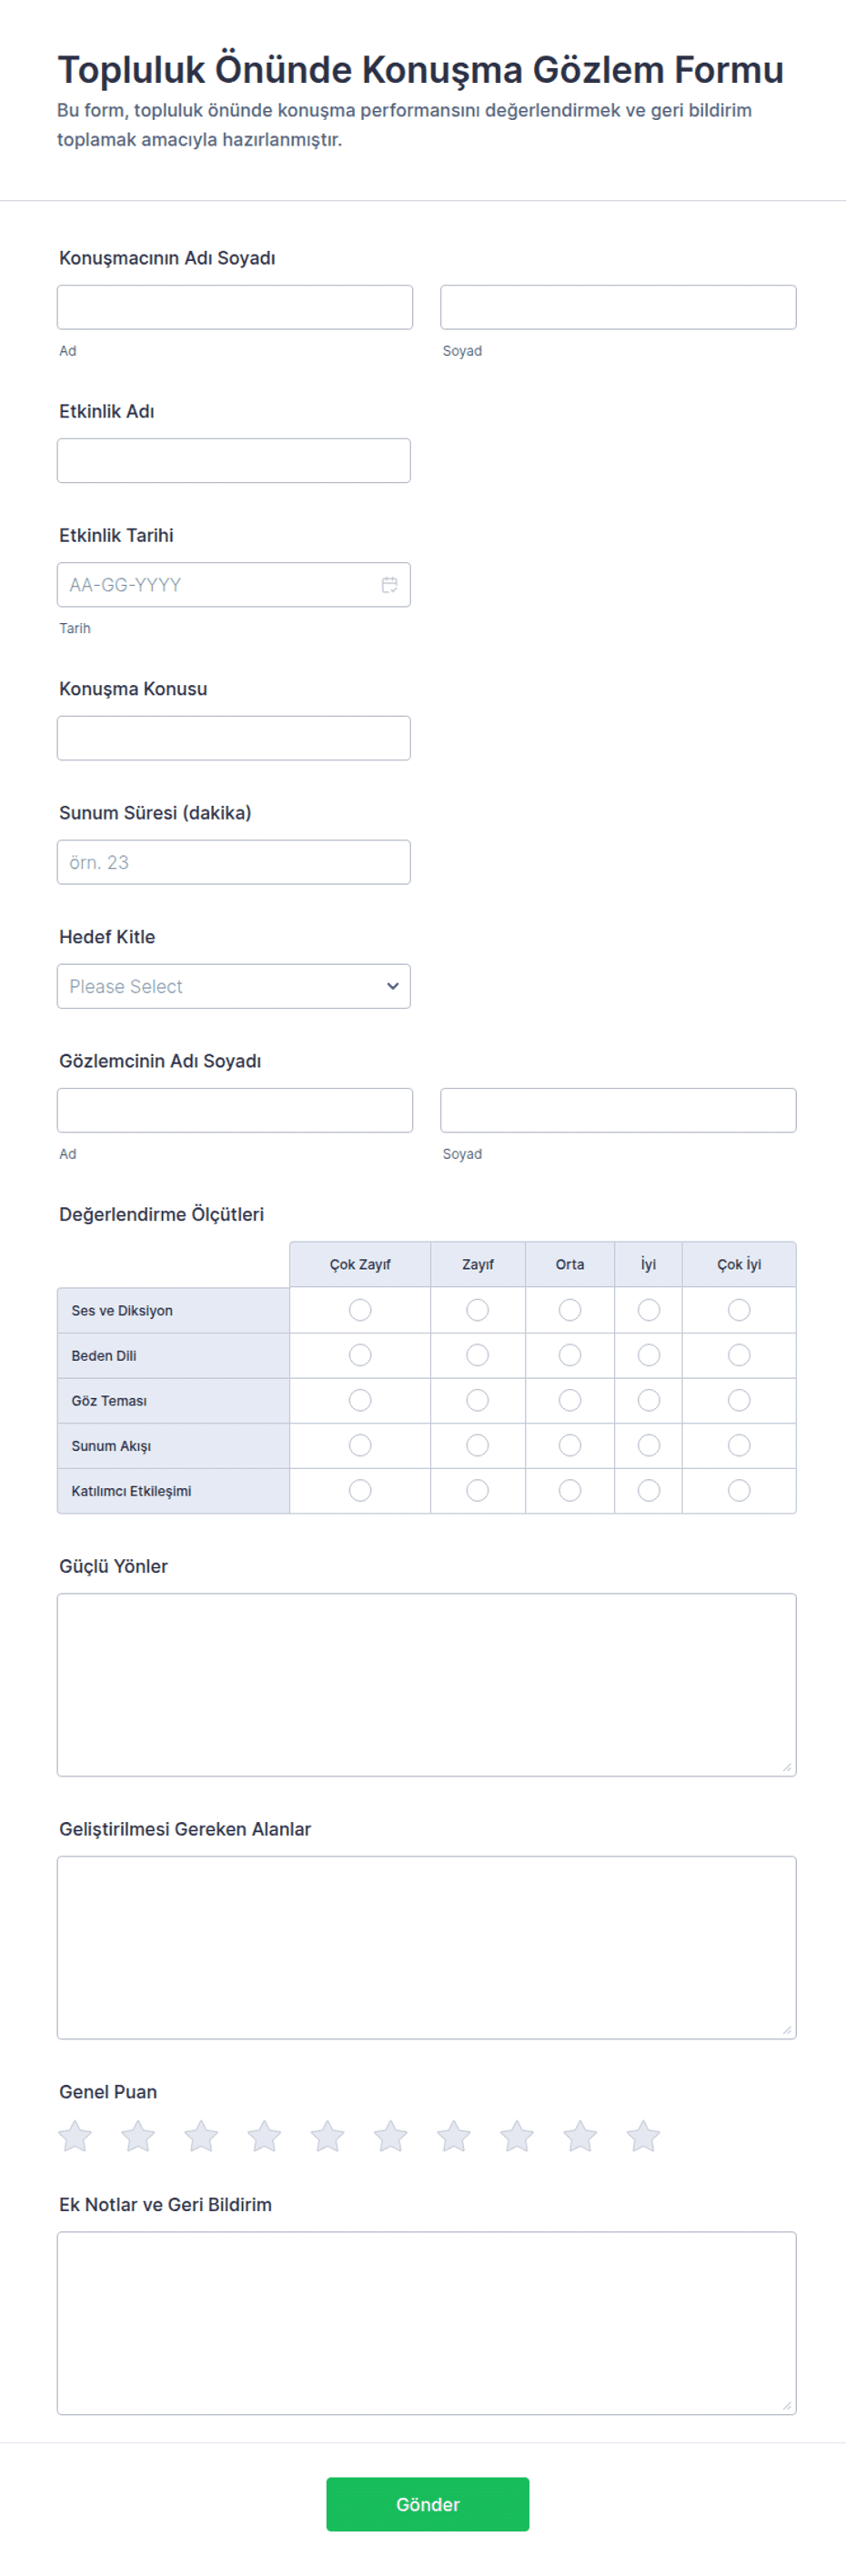This screenshot has height=2576, width=846.
Task: Choose the tenth star rating
Action: pos(643,2136)
